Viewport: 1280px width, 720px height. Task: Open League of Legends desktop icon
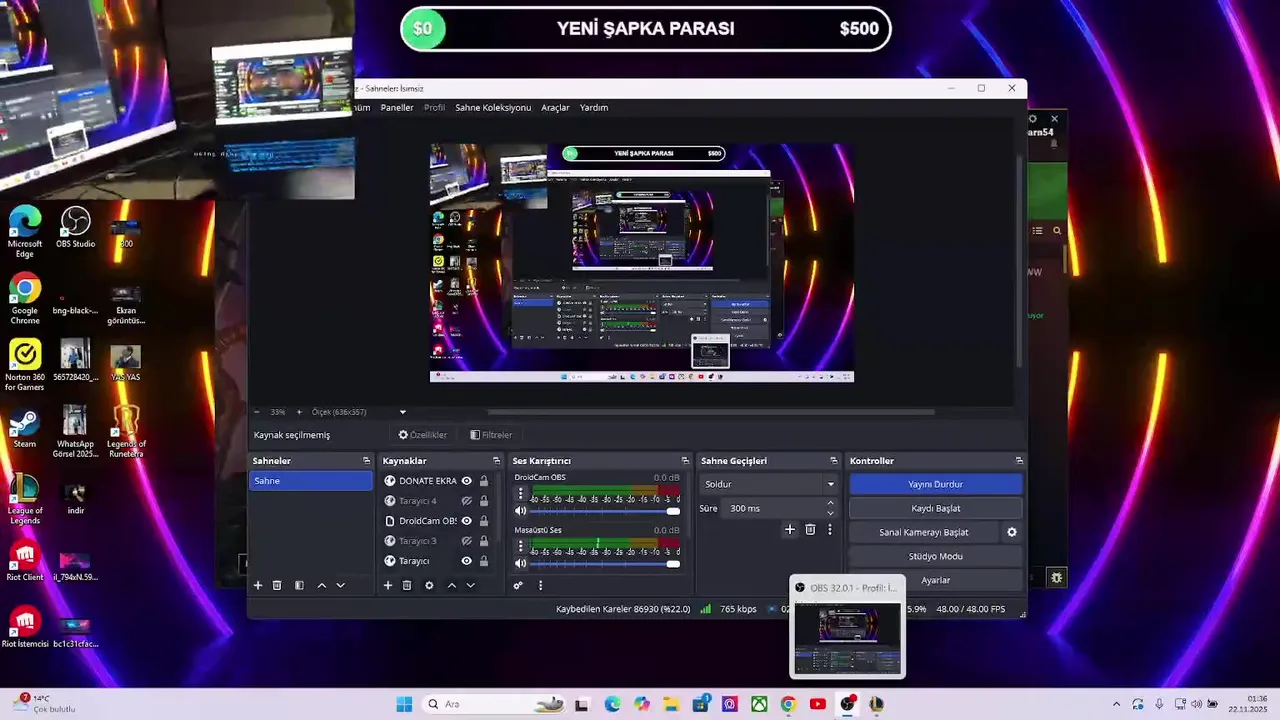[x=25, y=500]
